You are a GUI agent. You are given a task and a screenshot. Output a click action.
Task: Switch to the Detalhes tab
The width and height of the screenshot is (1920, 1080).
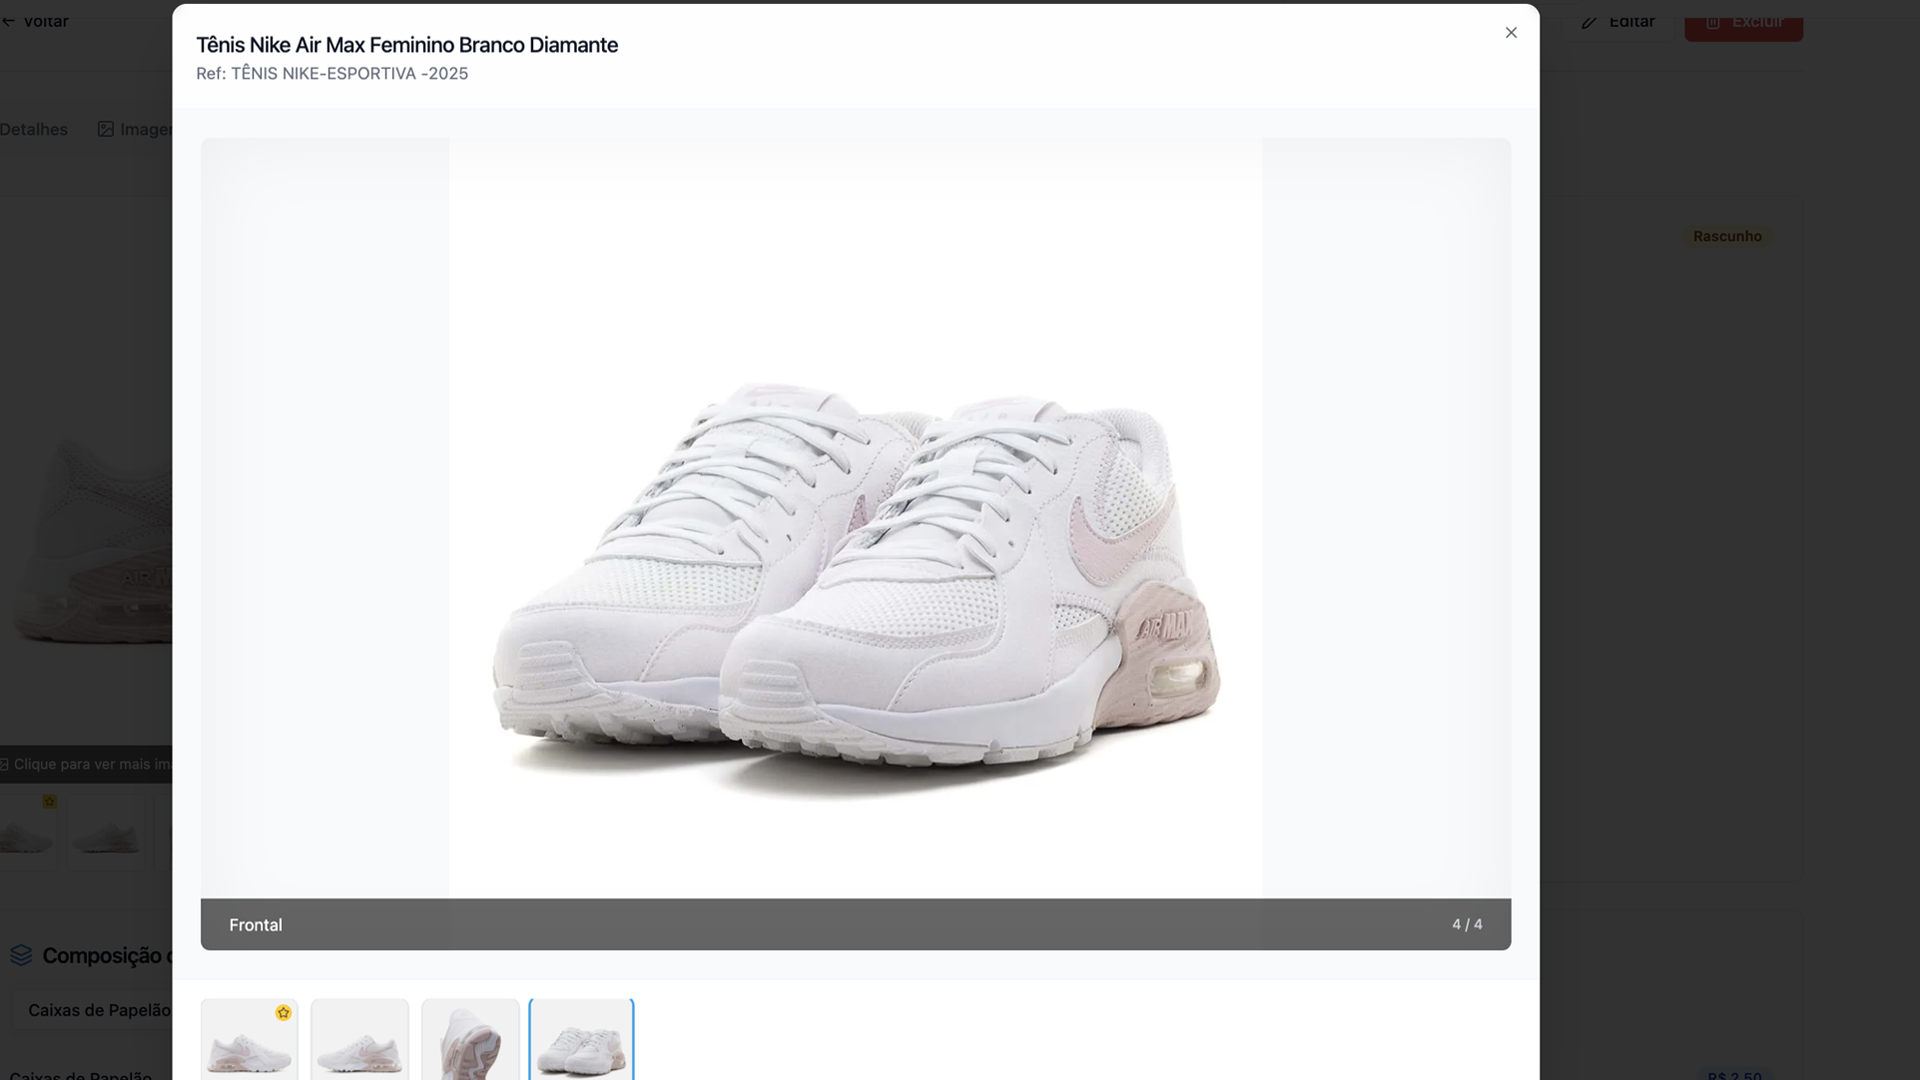(34, 129)
